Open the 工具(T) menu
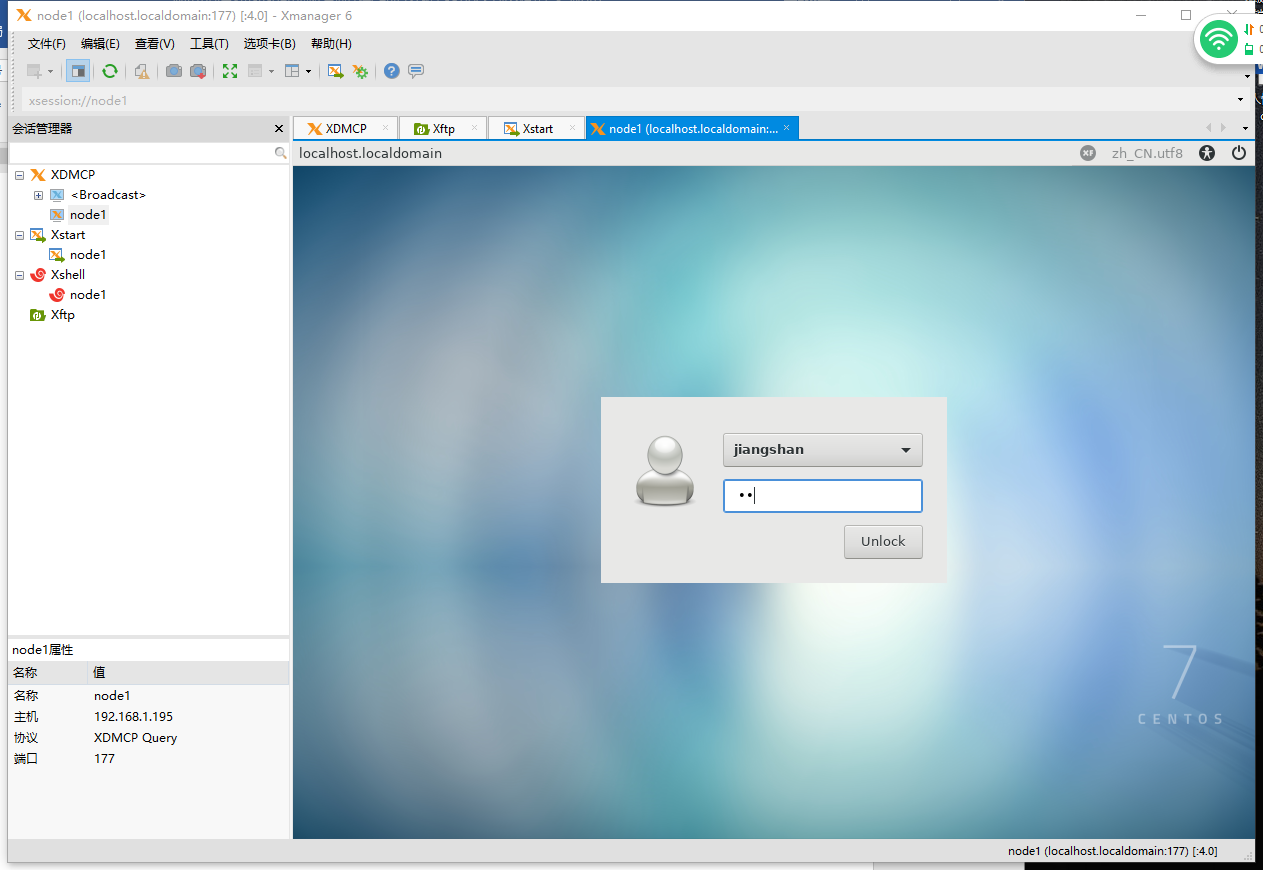This screenshot has width=1263, height=870. click(x=209, y=44)
